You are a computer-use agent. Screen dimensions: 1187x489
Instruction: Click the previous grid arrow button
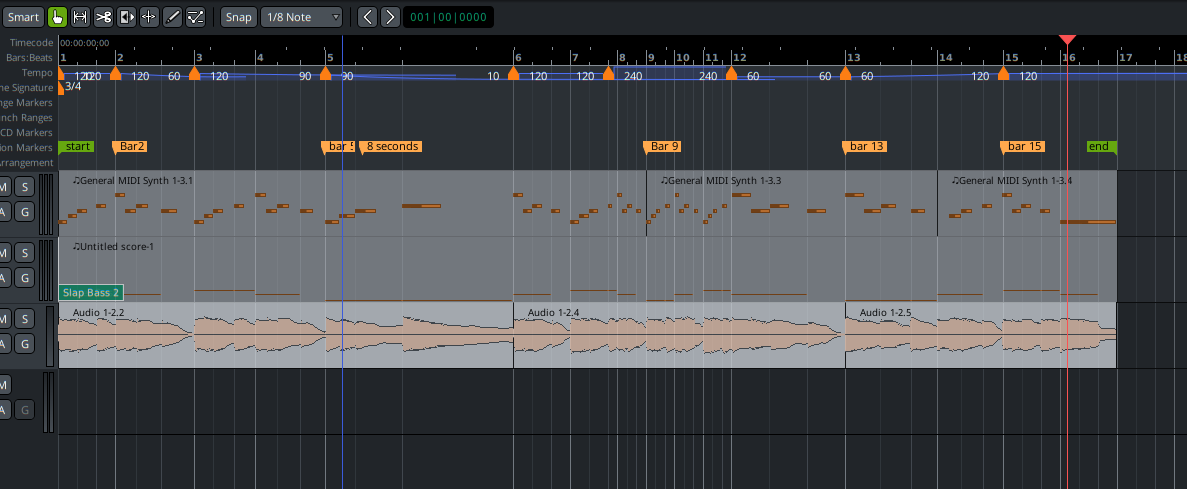coord(367,17)
